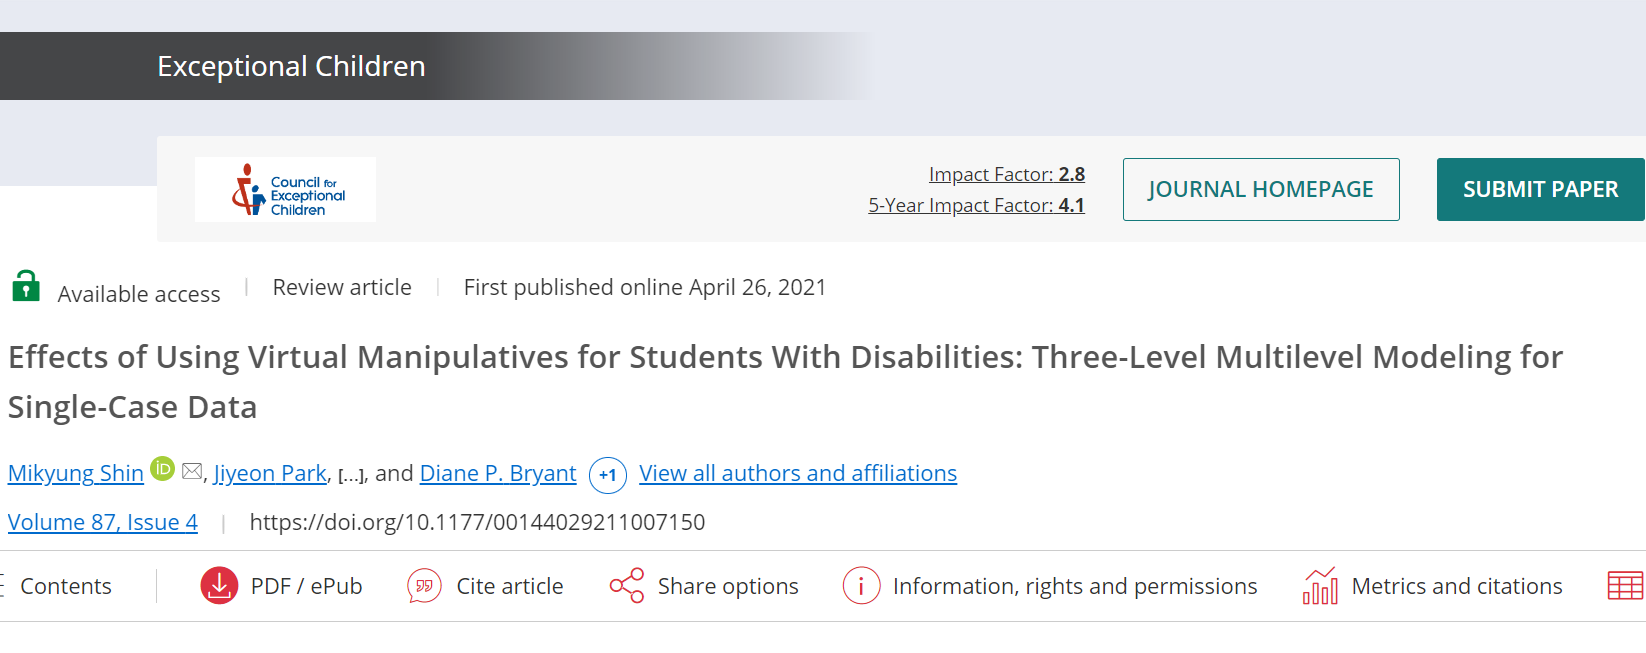
Task: Click the information circle icon
Action: (x=861, y=586)
